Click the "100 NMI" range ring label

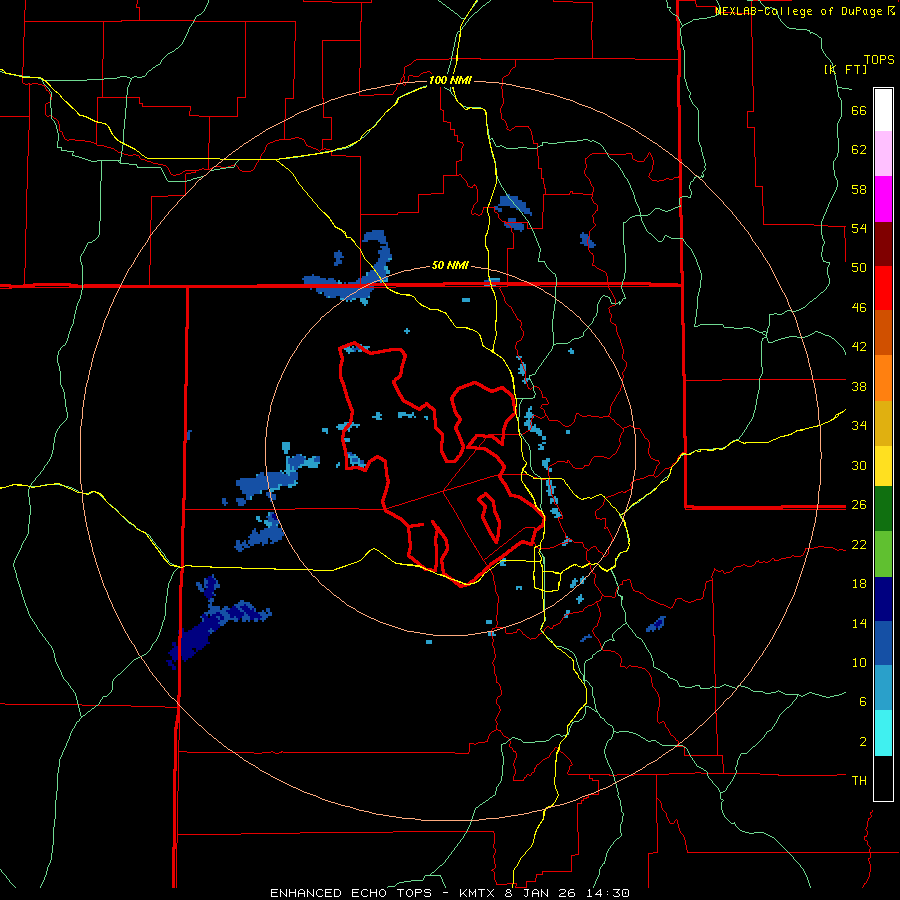click(x=450, y=80)
